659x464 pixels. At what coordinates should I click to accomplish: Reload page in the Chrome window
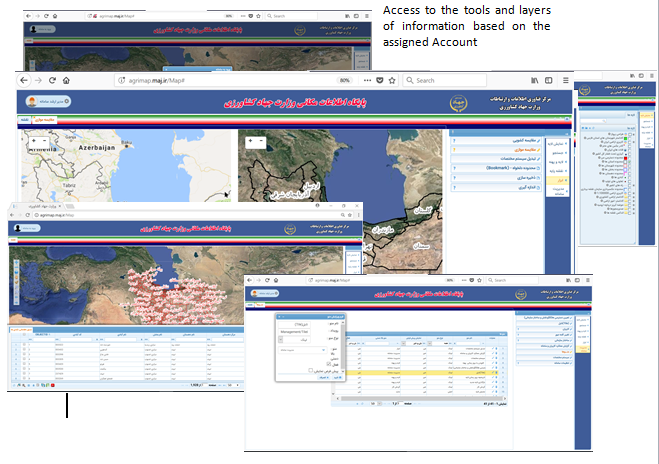[x=27, y=215]
